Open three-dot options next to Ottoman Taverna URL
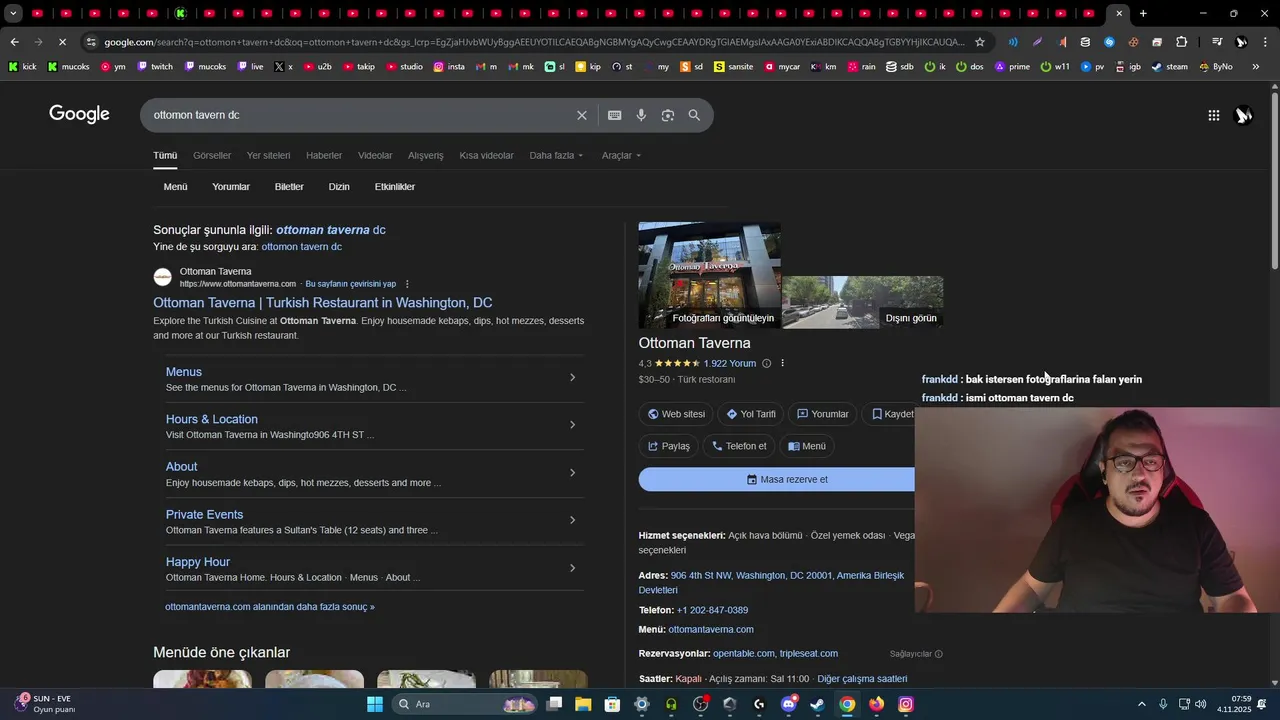The height and width of the screenshot is (720, 1280). pos(407,284)
